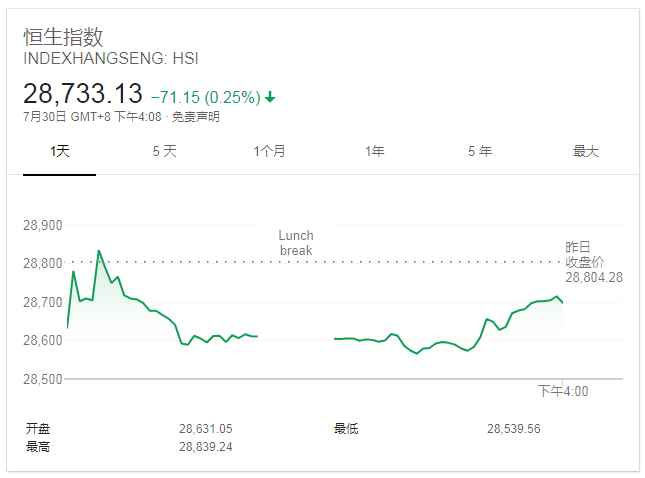Click the high value 28,839.24
This screenshot has width=645, height=478.
[206, 446]
